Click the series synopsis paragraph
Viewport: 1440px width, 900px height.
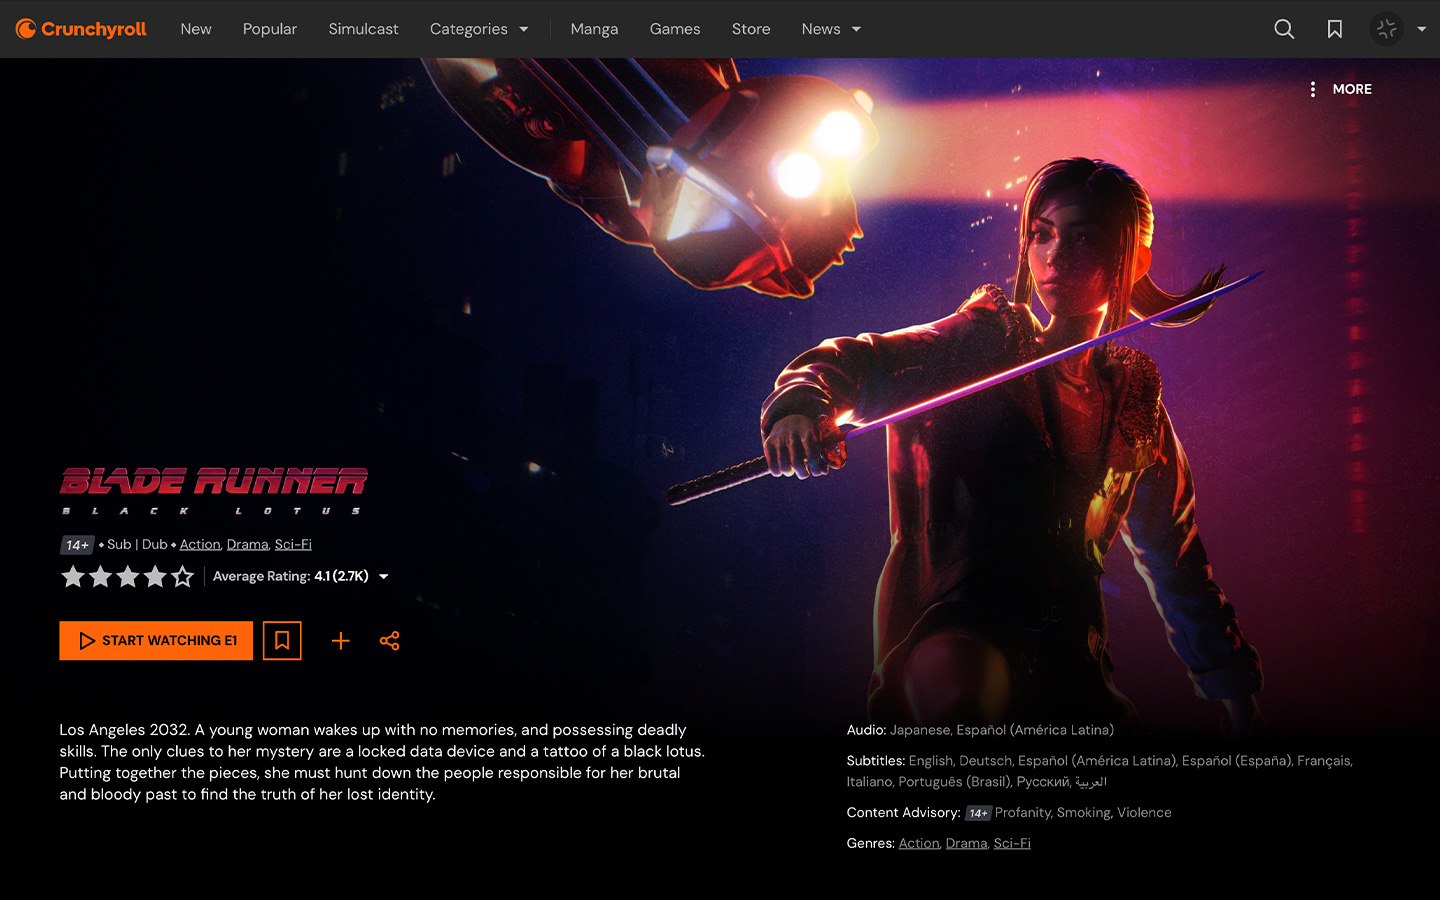(383, 762)
